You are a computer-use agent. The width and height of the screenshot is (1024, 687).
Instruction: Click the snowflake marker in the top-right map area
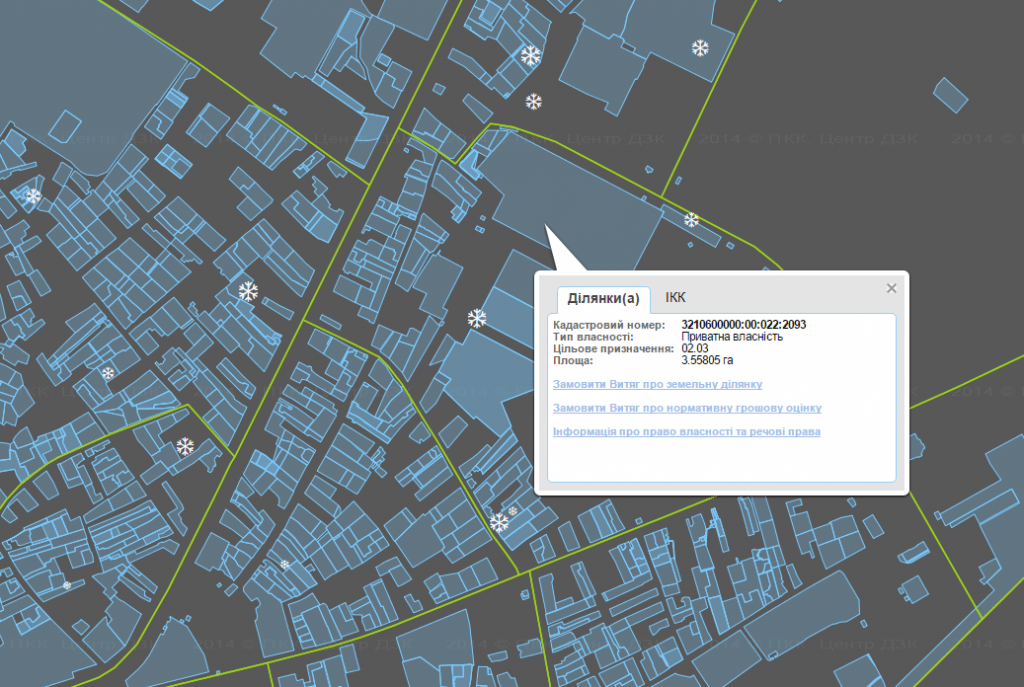[x=700, y=47]
